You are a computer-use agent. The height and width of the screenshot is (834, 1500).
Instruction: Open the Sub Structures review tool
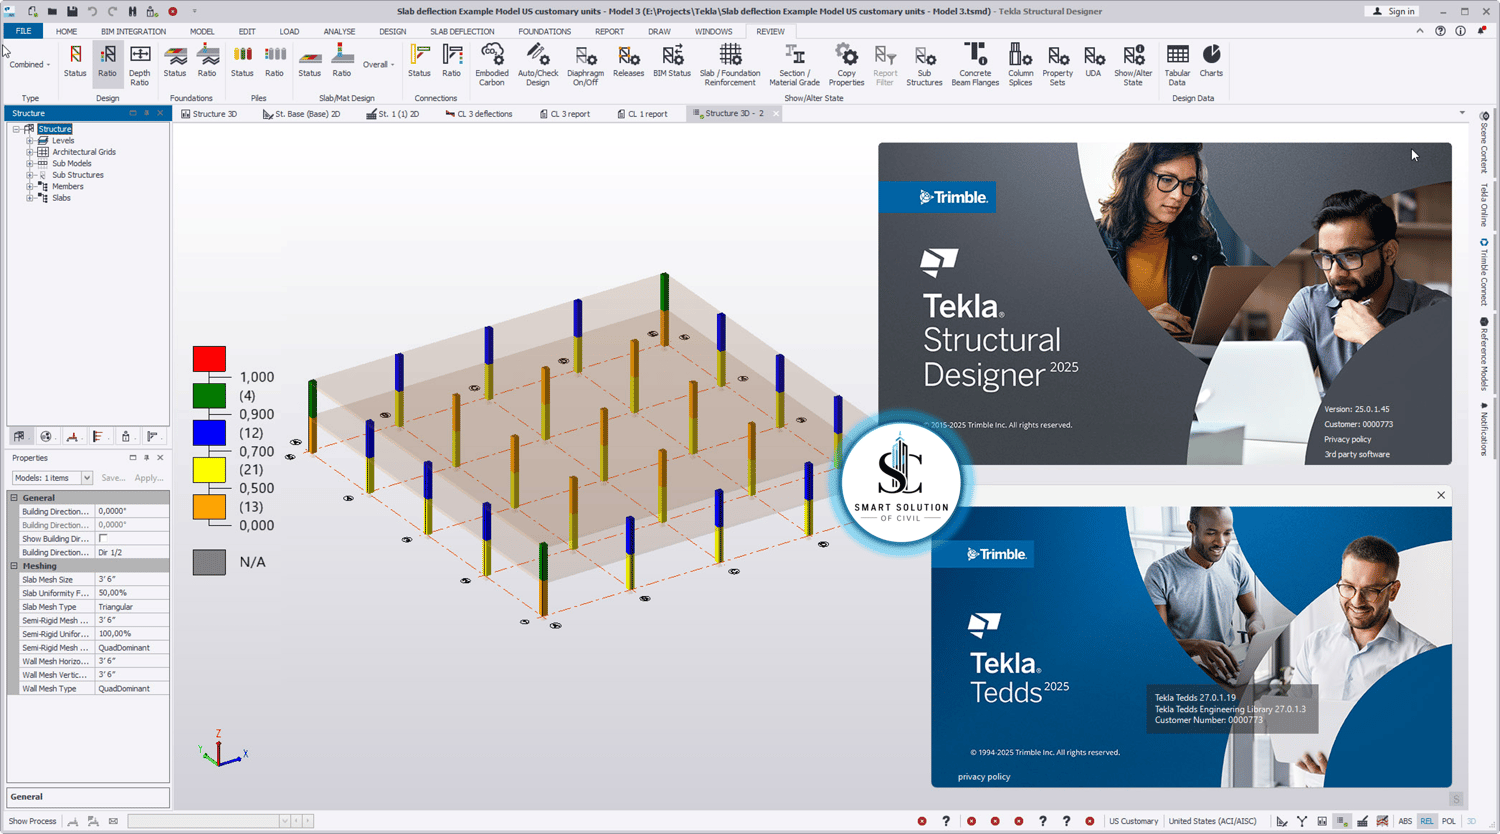pyautogui.click(x=924, y=65)
